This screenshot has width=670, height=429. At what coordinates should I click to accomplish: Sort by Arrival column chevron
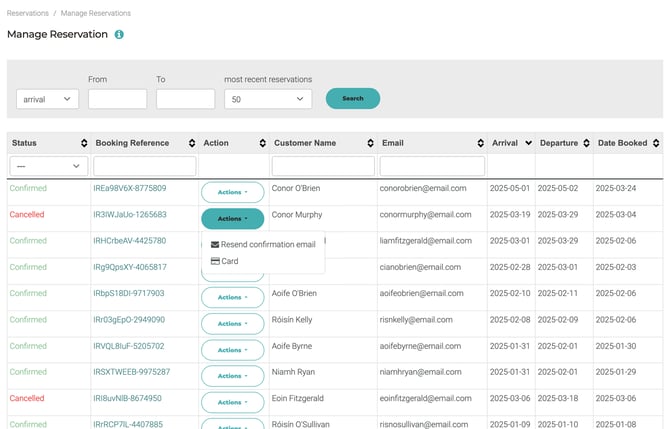tap(529, 143)
